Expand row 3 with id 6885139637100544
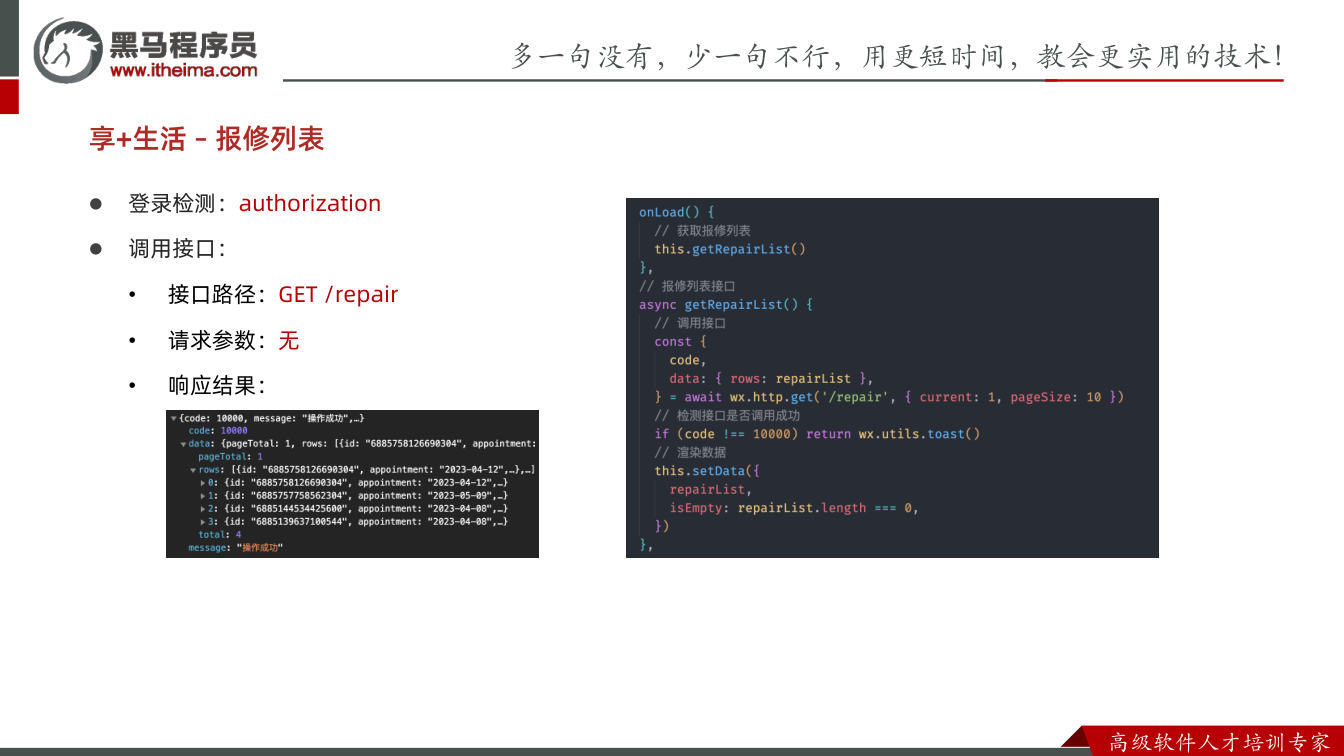The width and height of the screenshot is (1344, 756). tap(203, 522)
